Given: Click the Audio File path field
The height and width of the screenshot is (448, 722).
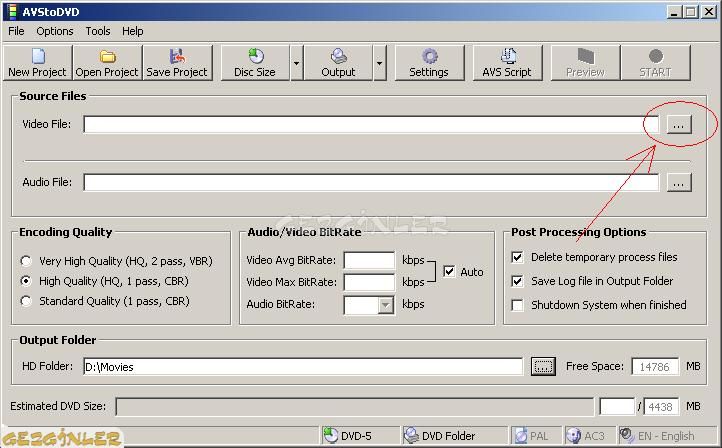Looking at the screenshot, I should tap(371, 183).
